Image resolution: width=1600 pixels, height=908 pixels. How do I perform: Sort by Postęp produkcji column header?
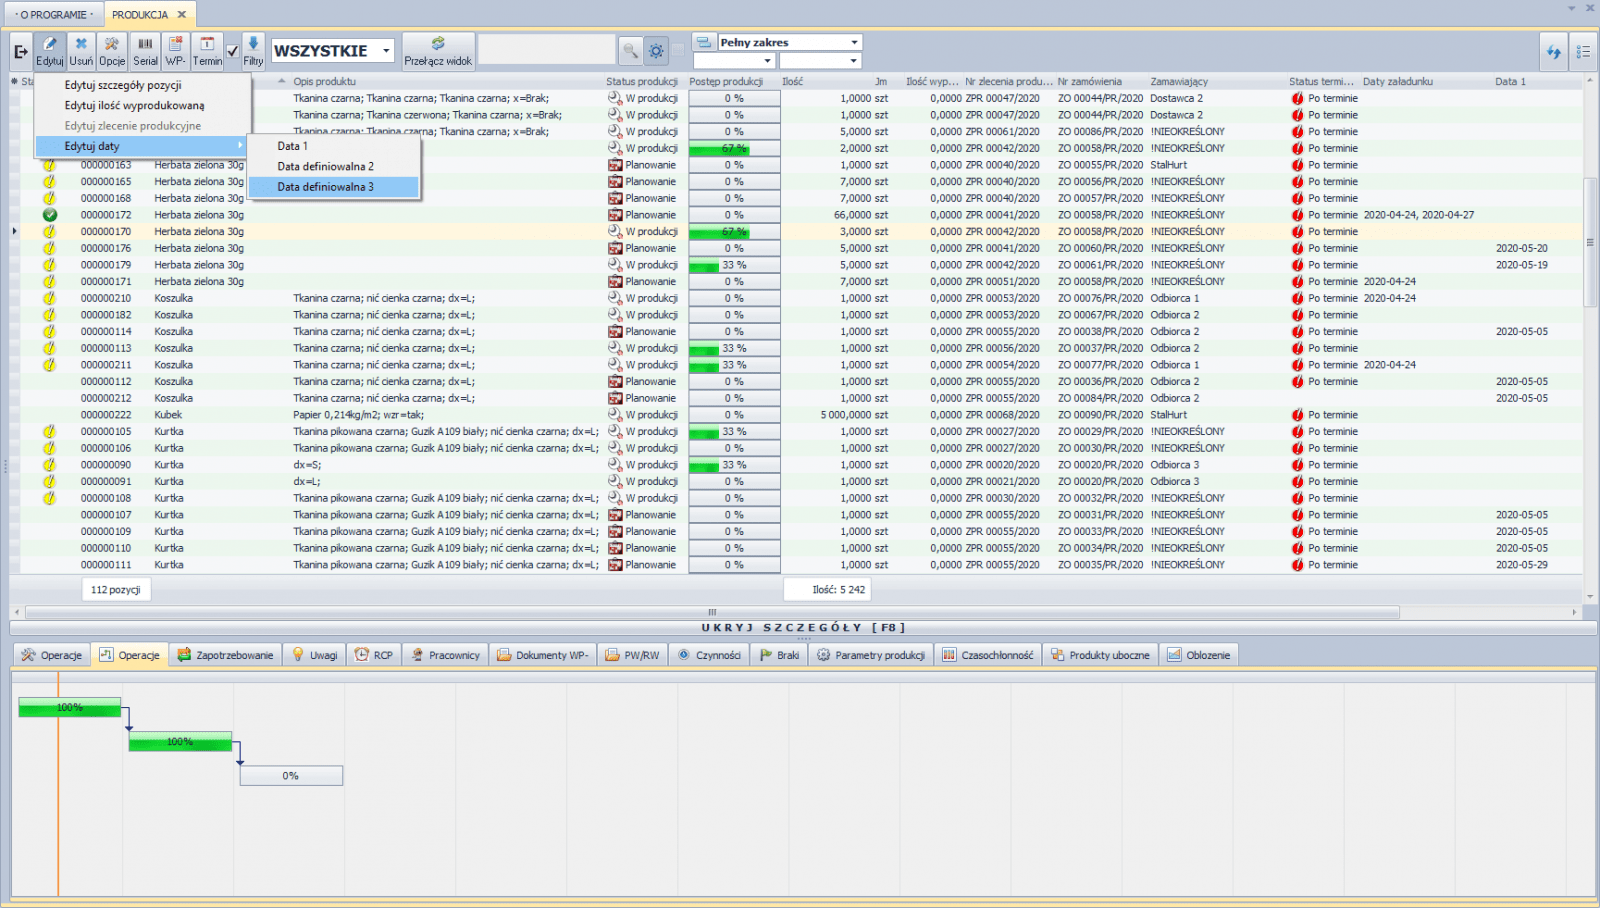click(x=726, y=82)
